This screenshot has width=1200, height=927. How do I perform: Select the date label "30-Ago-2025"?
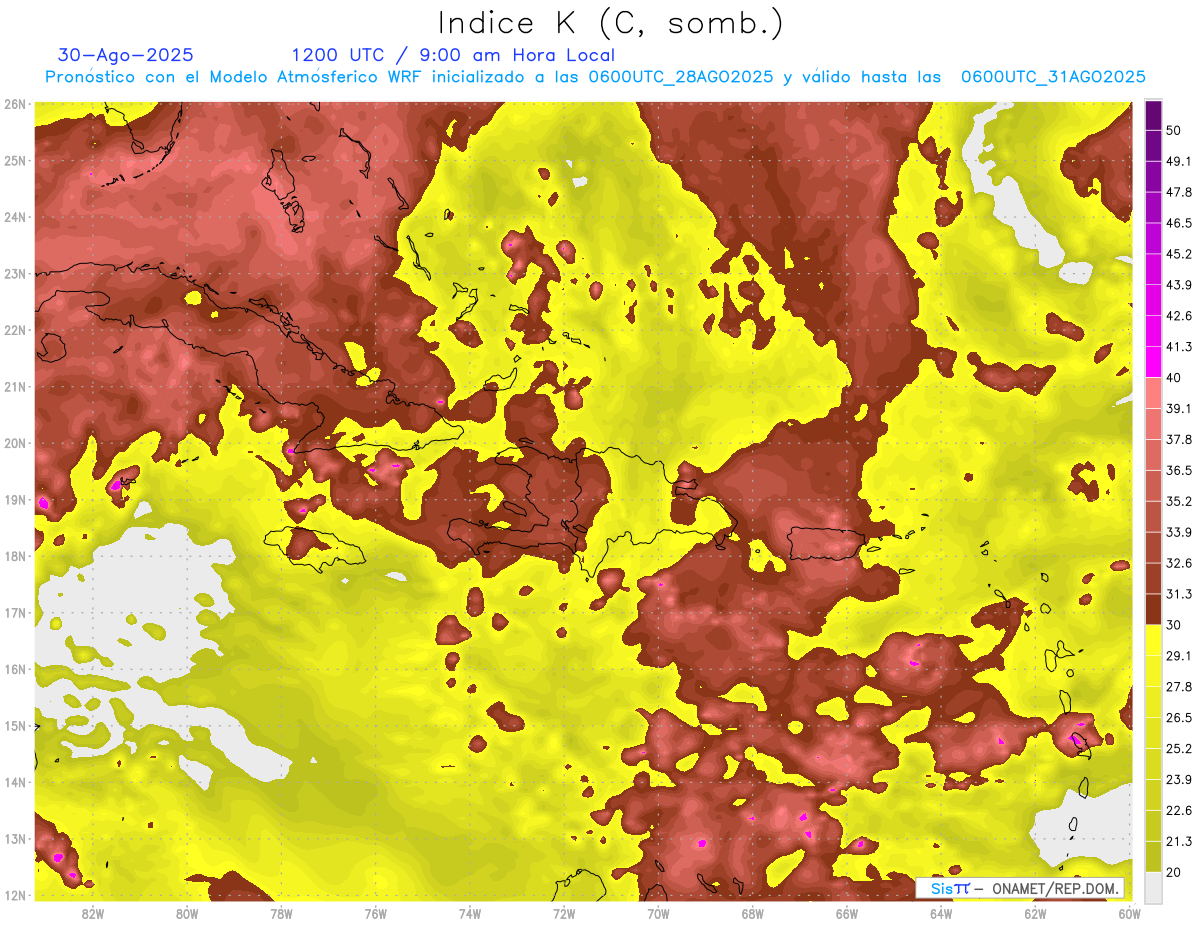pyautogui.click(x=126, y=55)
